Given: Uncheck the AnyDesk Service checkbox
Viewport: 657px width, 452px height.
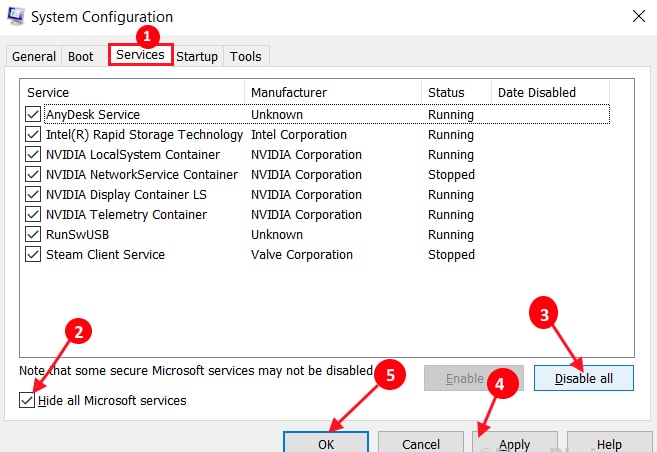Looking at the screenshot, I should [x=33, y=114].
